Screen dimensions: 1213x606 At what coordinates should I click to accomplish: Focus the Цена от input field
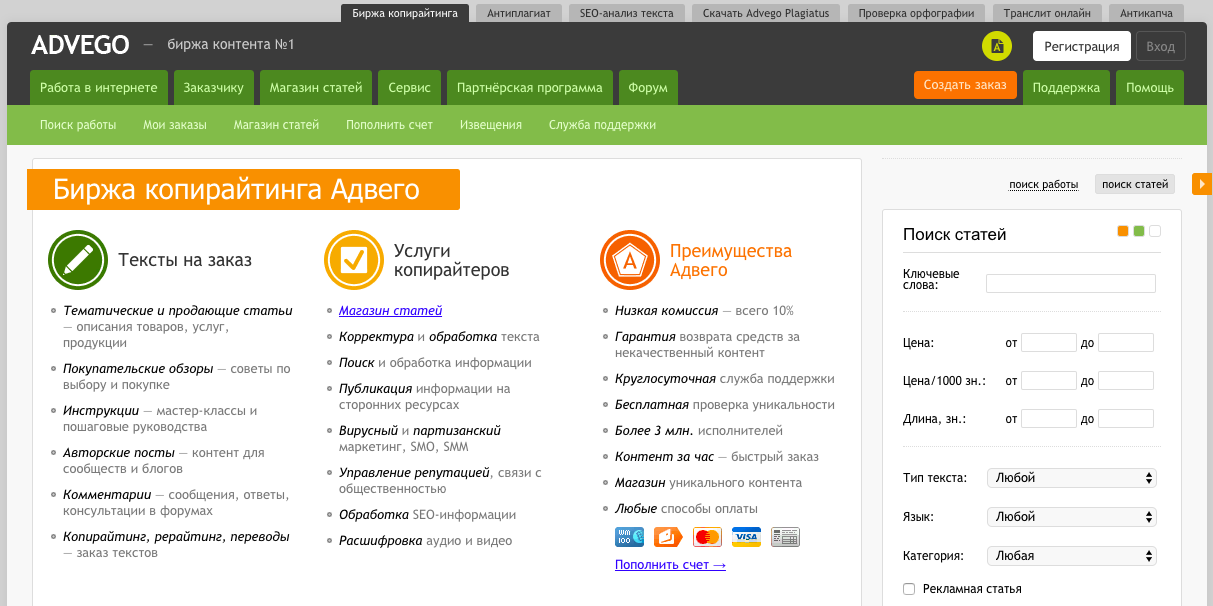coord(1049,343)
